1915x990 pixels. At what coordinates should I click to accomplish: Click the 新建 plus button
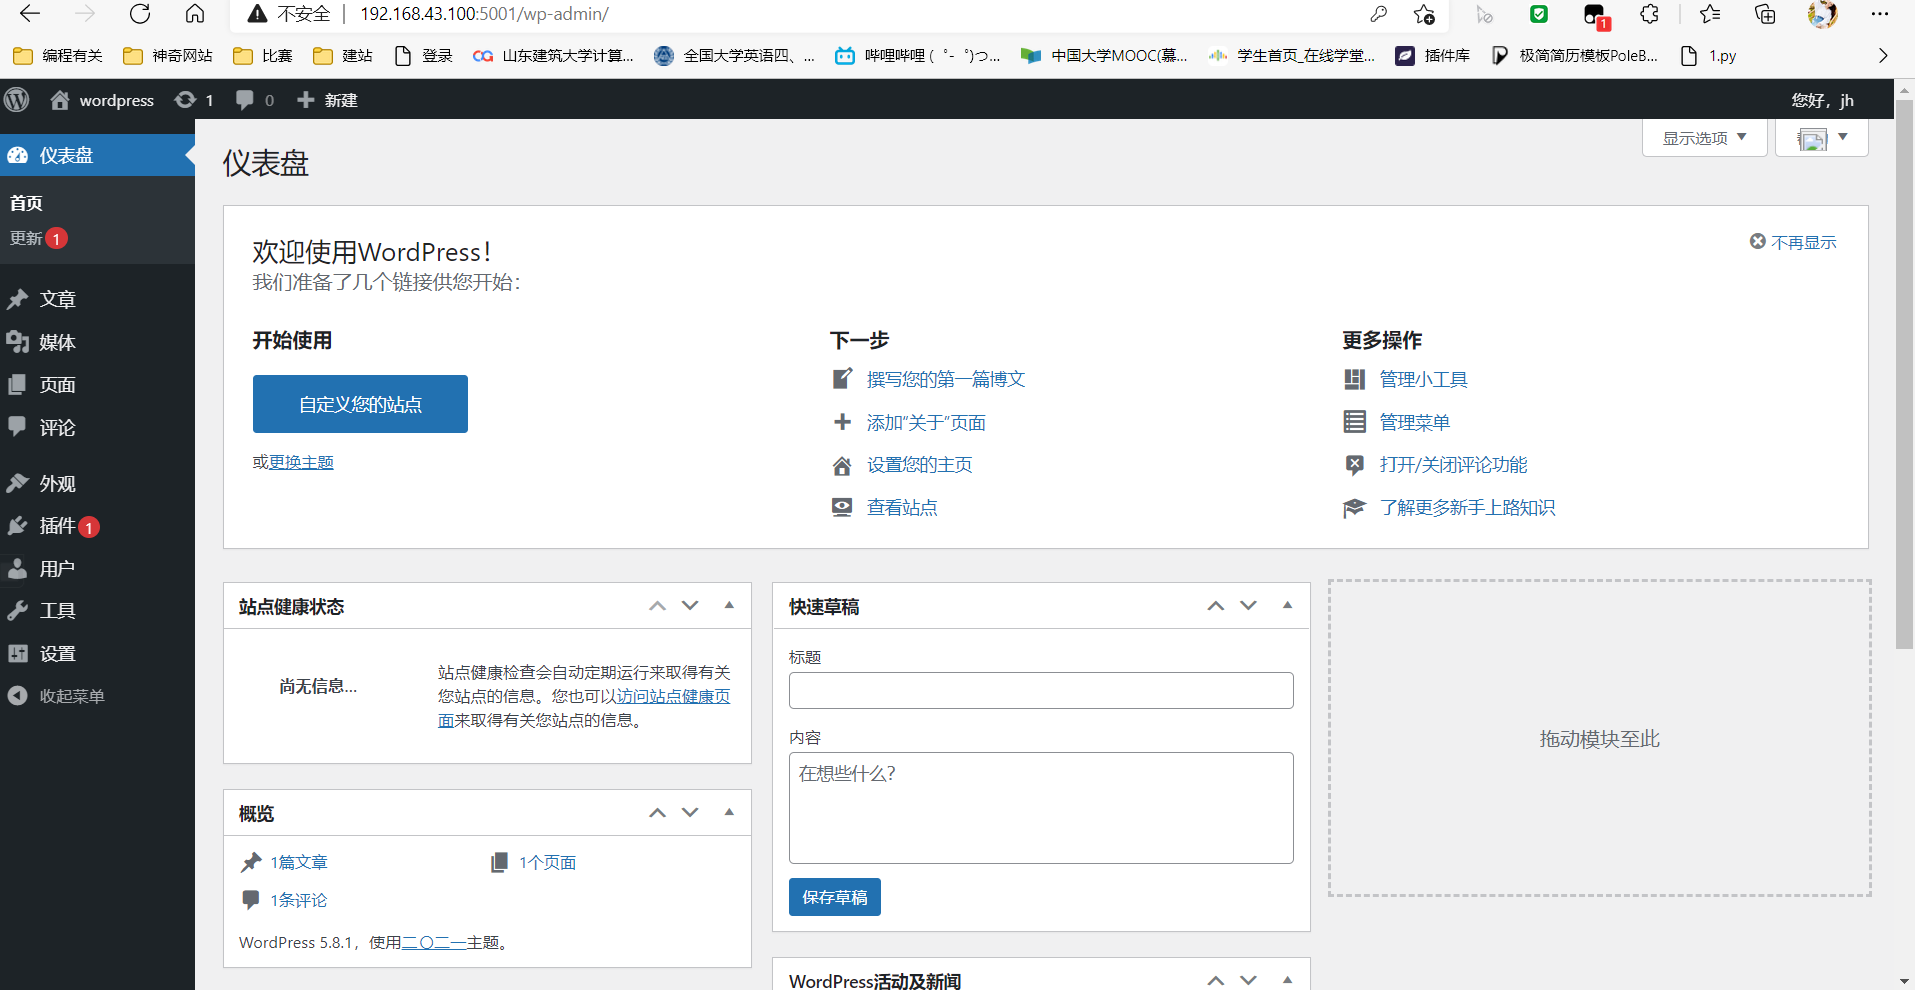327,100
